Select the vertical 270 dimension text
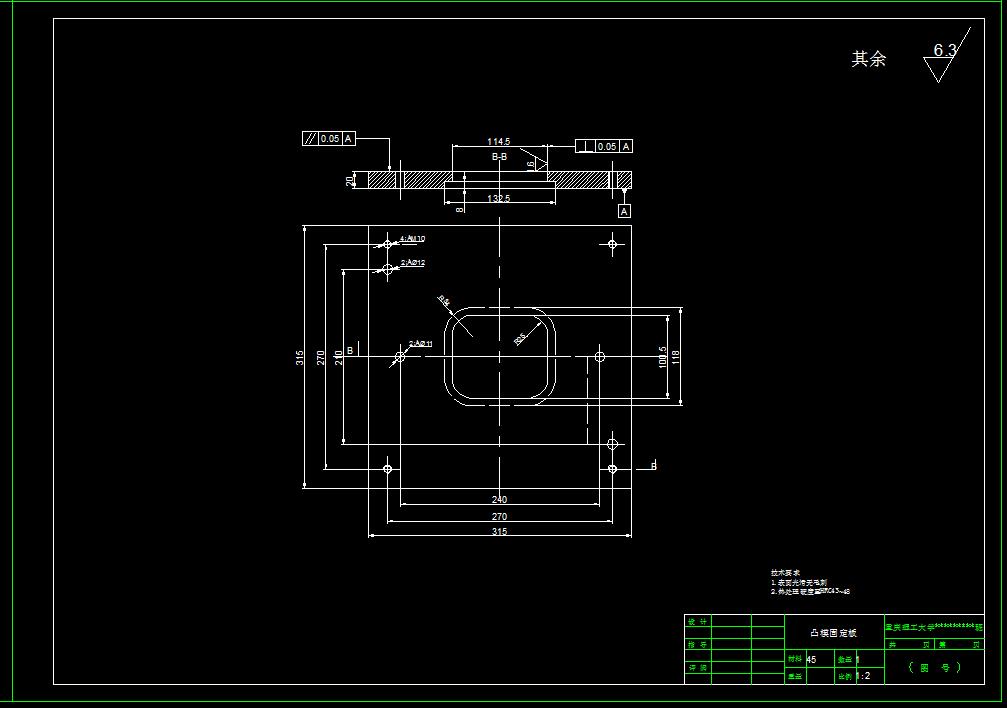Screen dimensions: 1007x708 tap(320, 358)
